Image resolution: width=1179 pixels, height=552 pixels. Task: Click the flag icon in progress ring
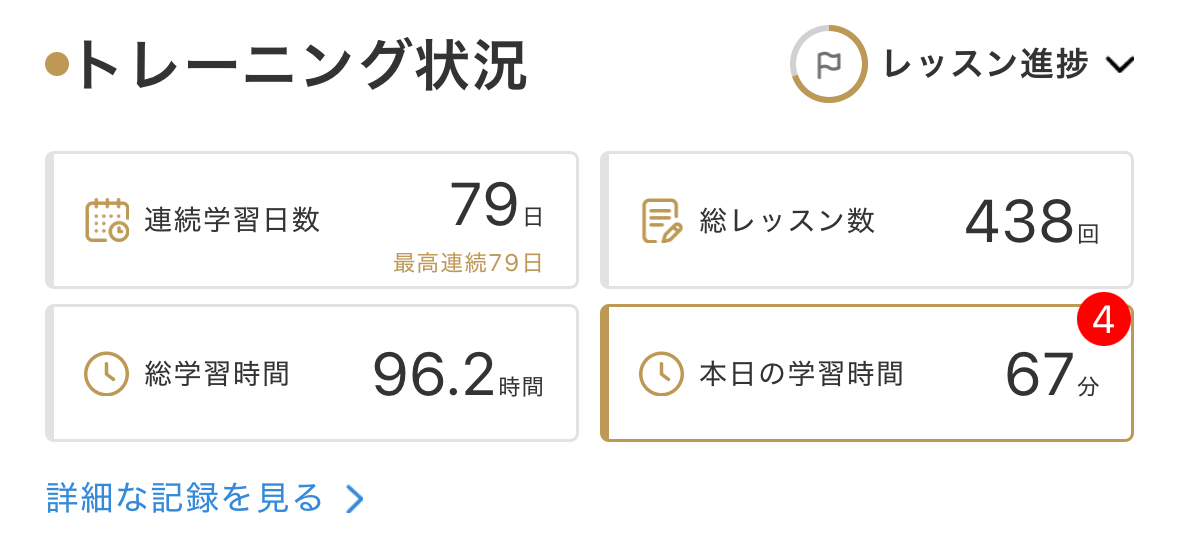829,65
